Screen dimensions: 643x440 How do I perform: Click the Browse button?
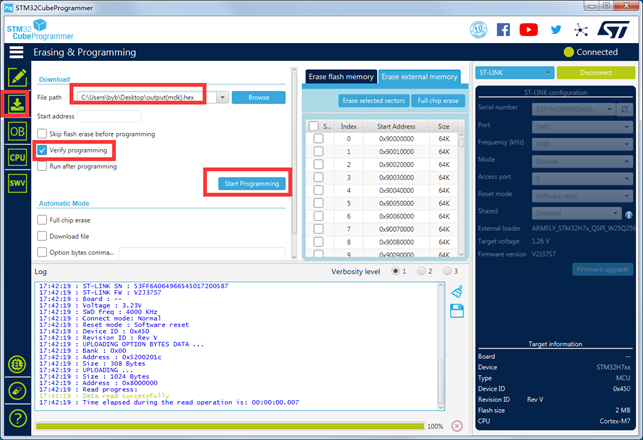pos(259,98)
